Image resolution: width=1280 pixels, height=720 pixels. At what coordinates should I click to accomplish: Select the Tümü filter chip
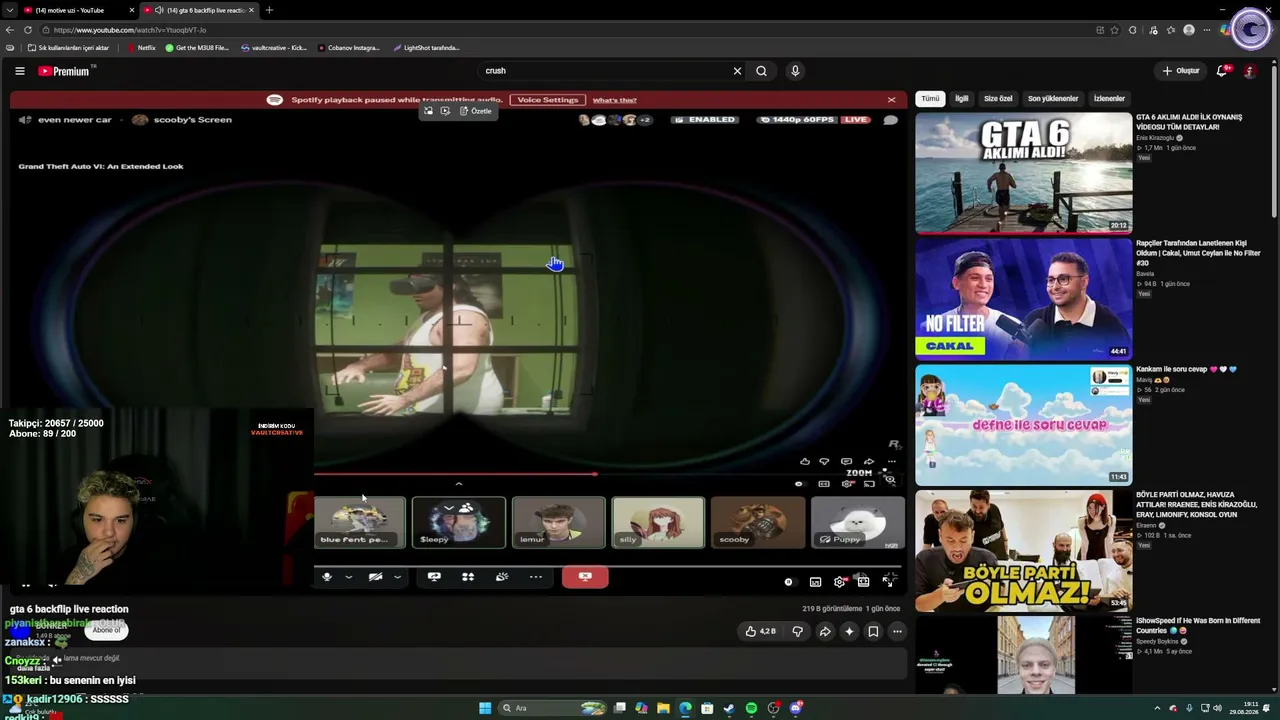pos(930,99)
